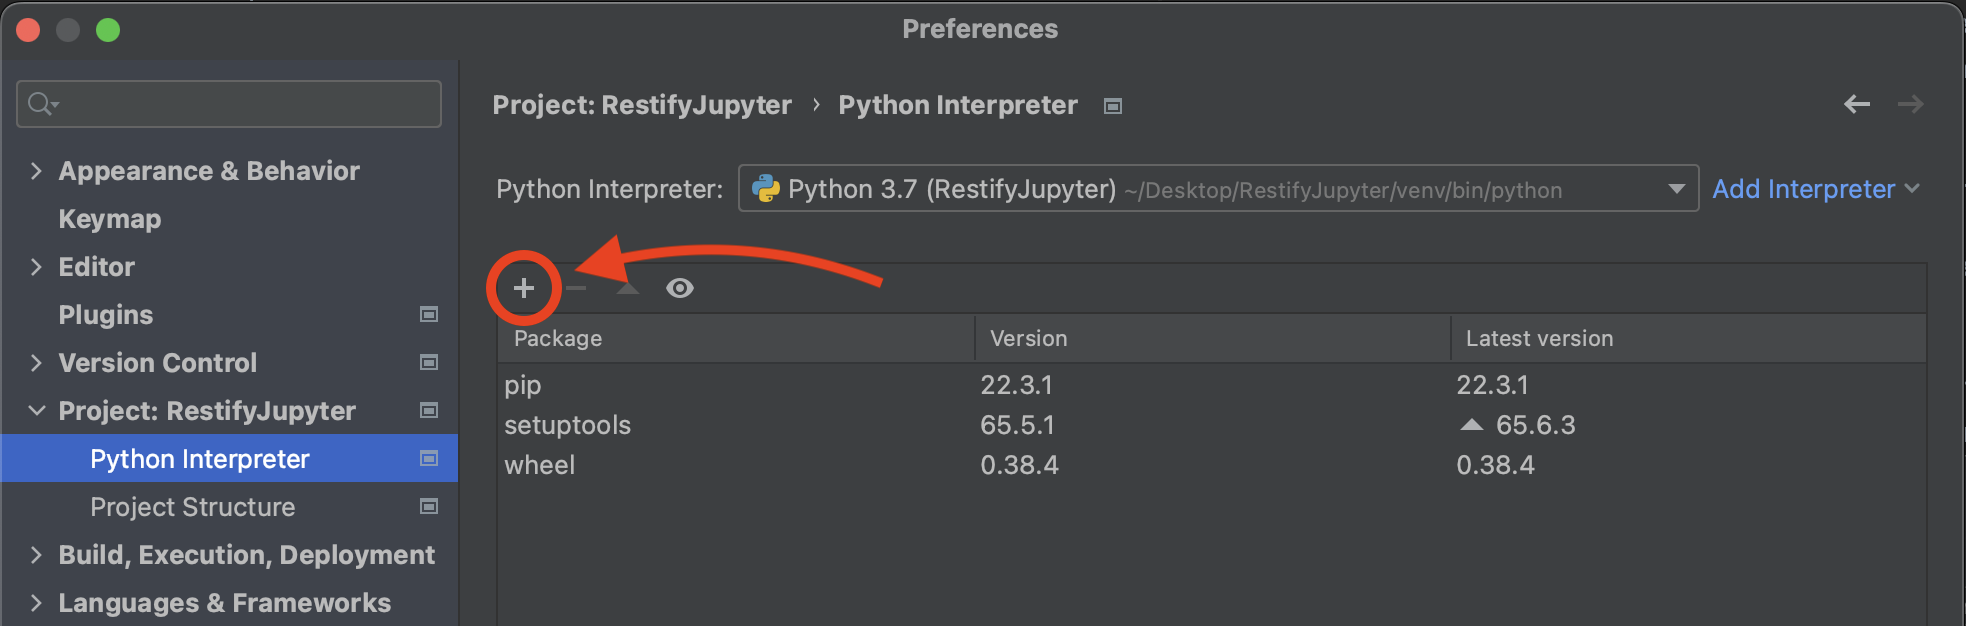Select Version Control label in sidebar
The width and height of the screenshot is (1966, 626).
157,363
